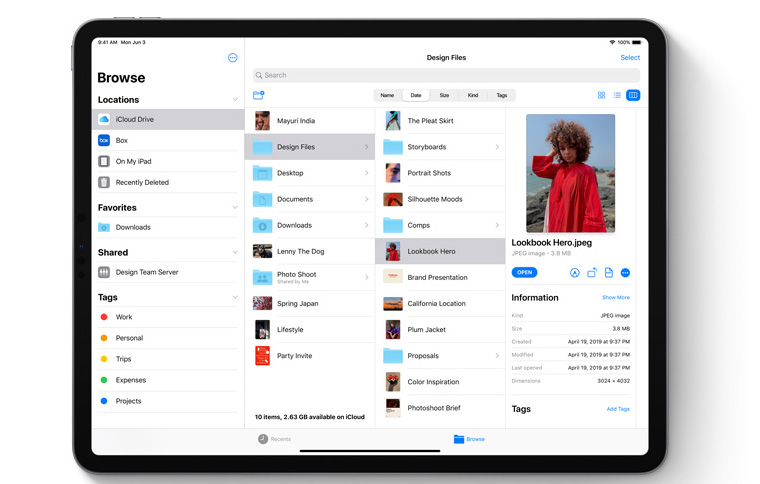The image size is (760, 484).
Task: Expand Comps folder chevron
Action: (497, 225)
